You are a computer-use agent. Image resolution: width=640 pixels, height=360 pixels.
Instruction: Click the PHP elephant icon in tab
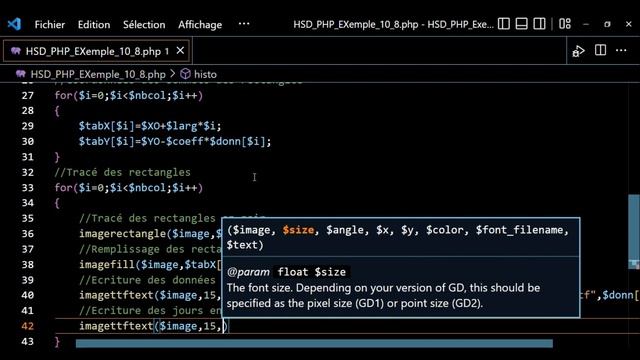16,51
